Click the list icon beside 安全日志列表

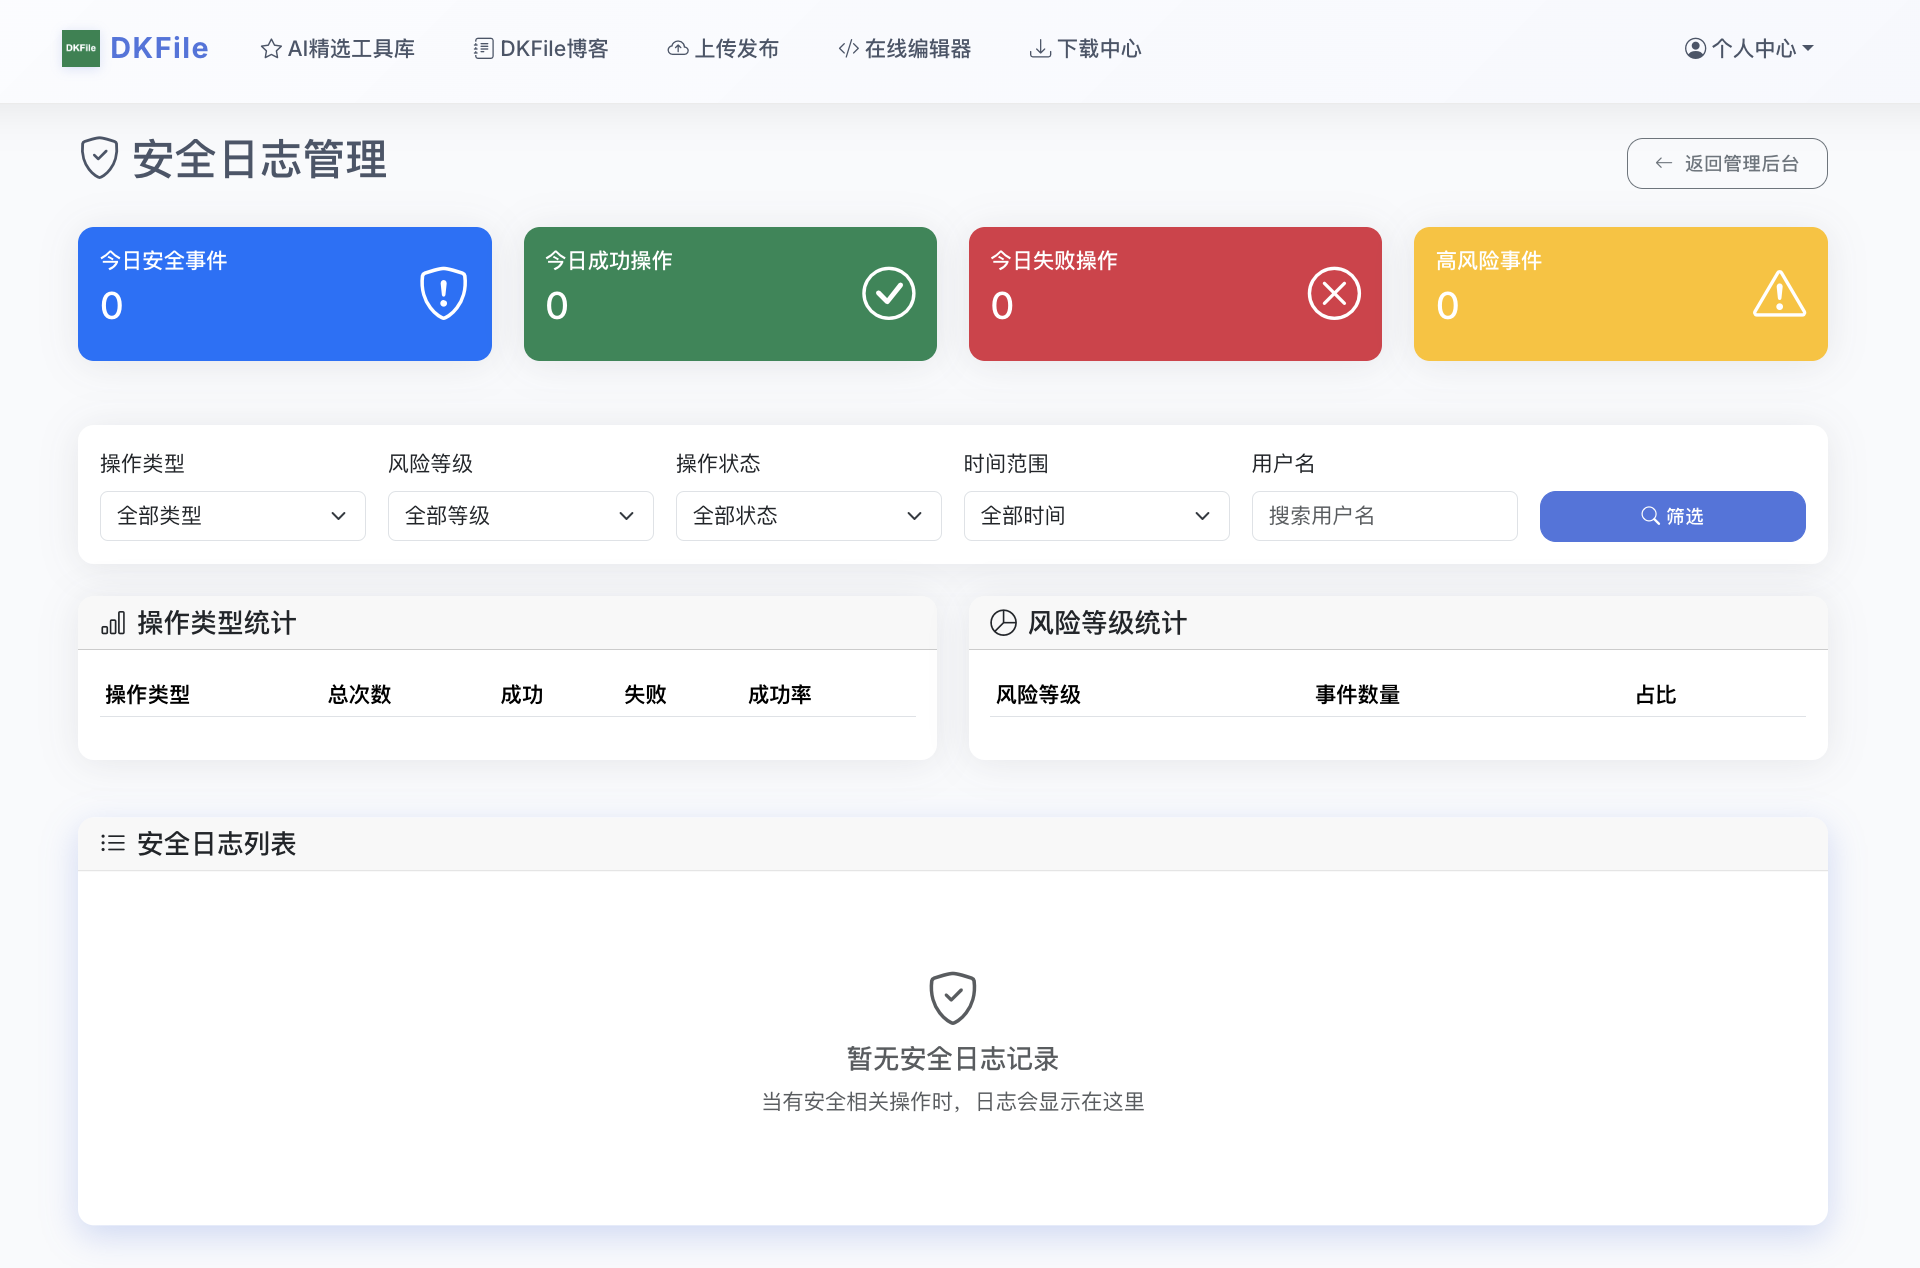[x=113, y=843]
